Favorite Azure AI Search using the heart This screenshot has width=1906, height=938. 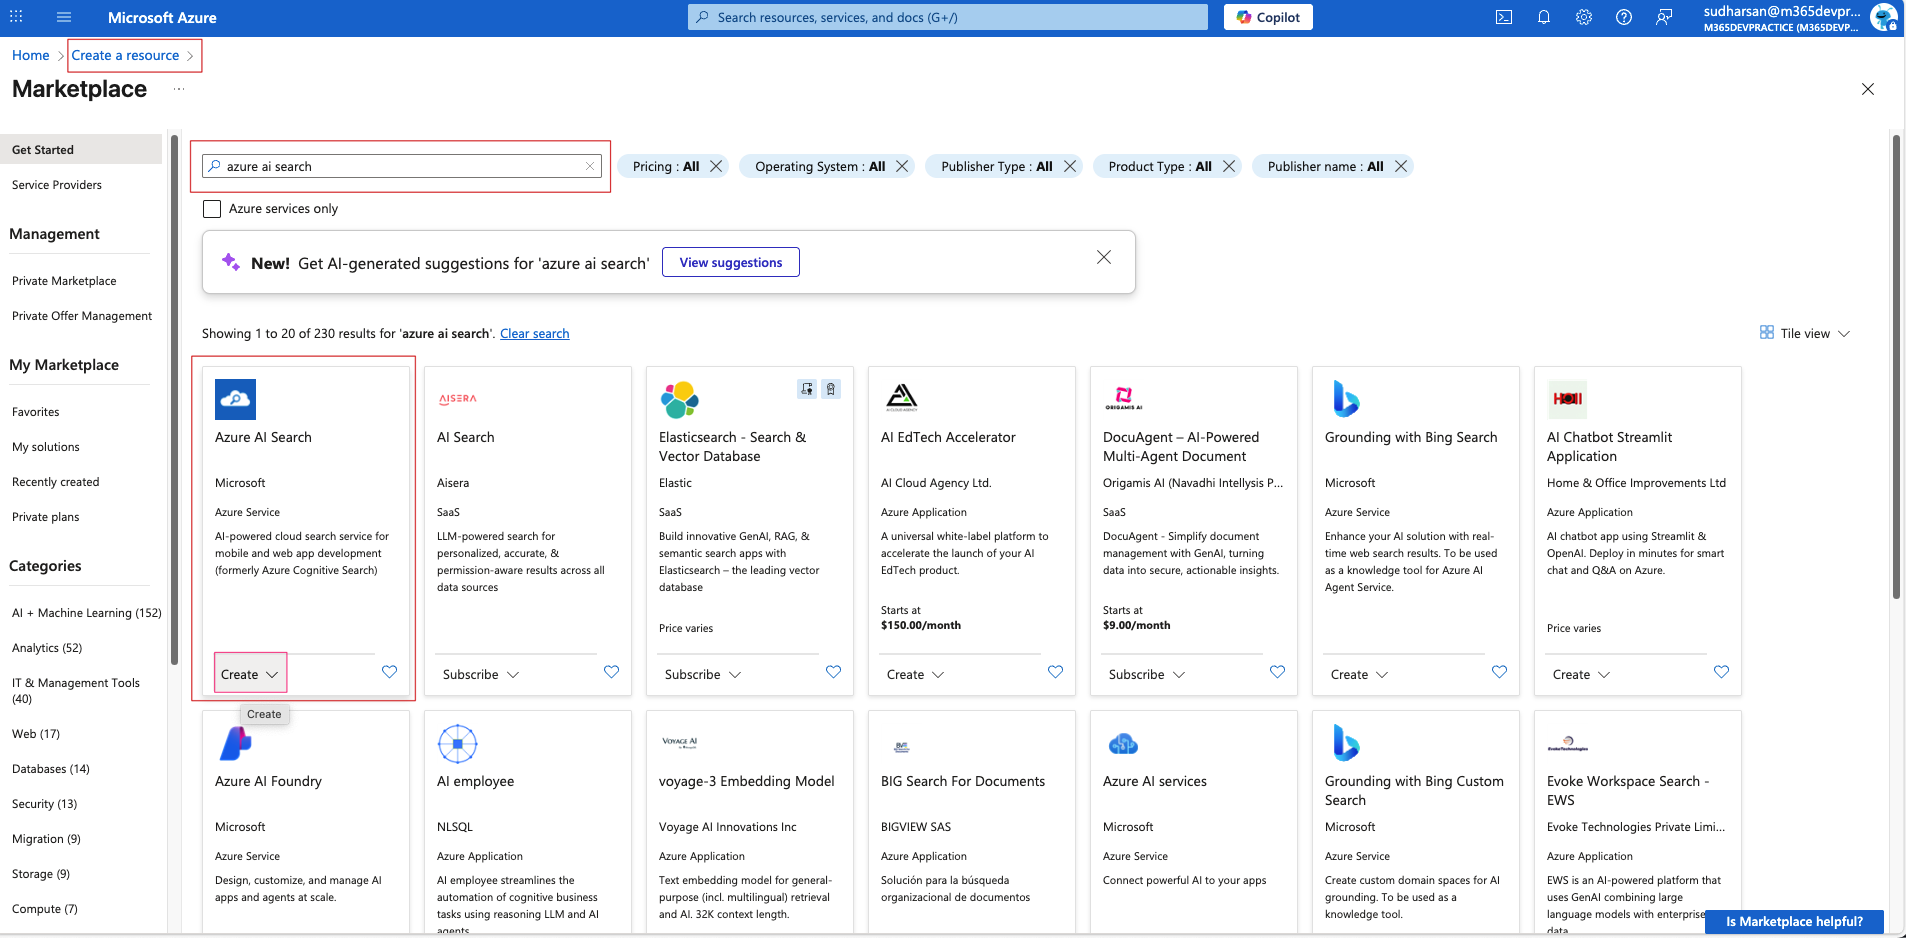[389, 672]
